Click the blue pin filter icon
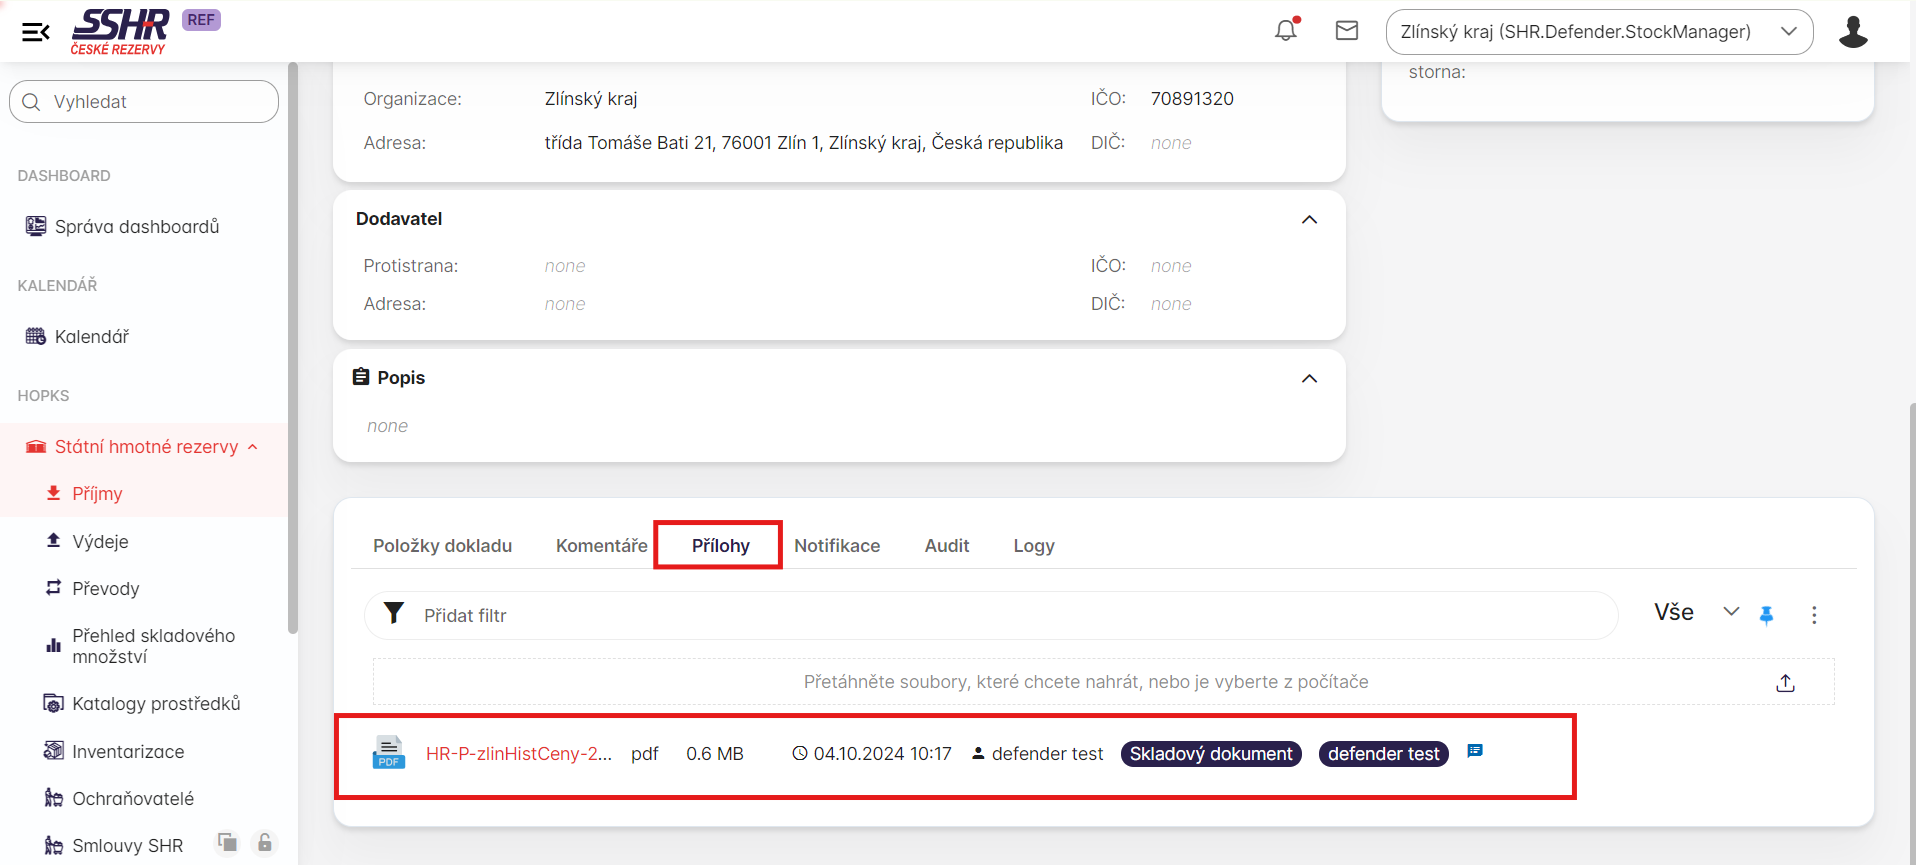1916x865 pixels. pyautogui.click(x=1766, y=615)
